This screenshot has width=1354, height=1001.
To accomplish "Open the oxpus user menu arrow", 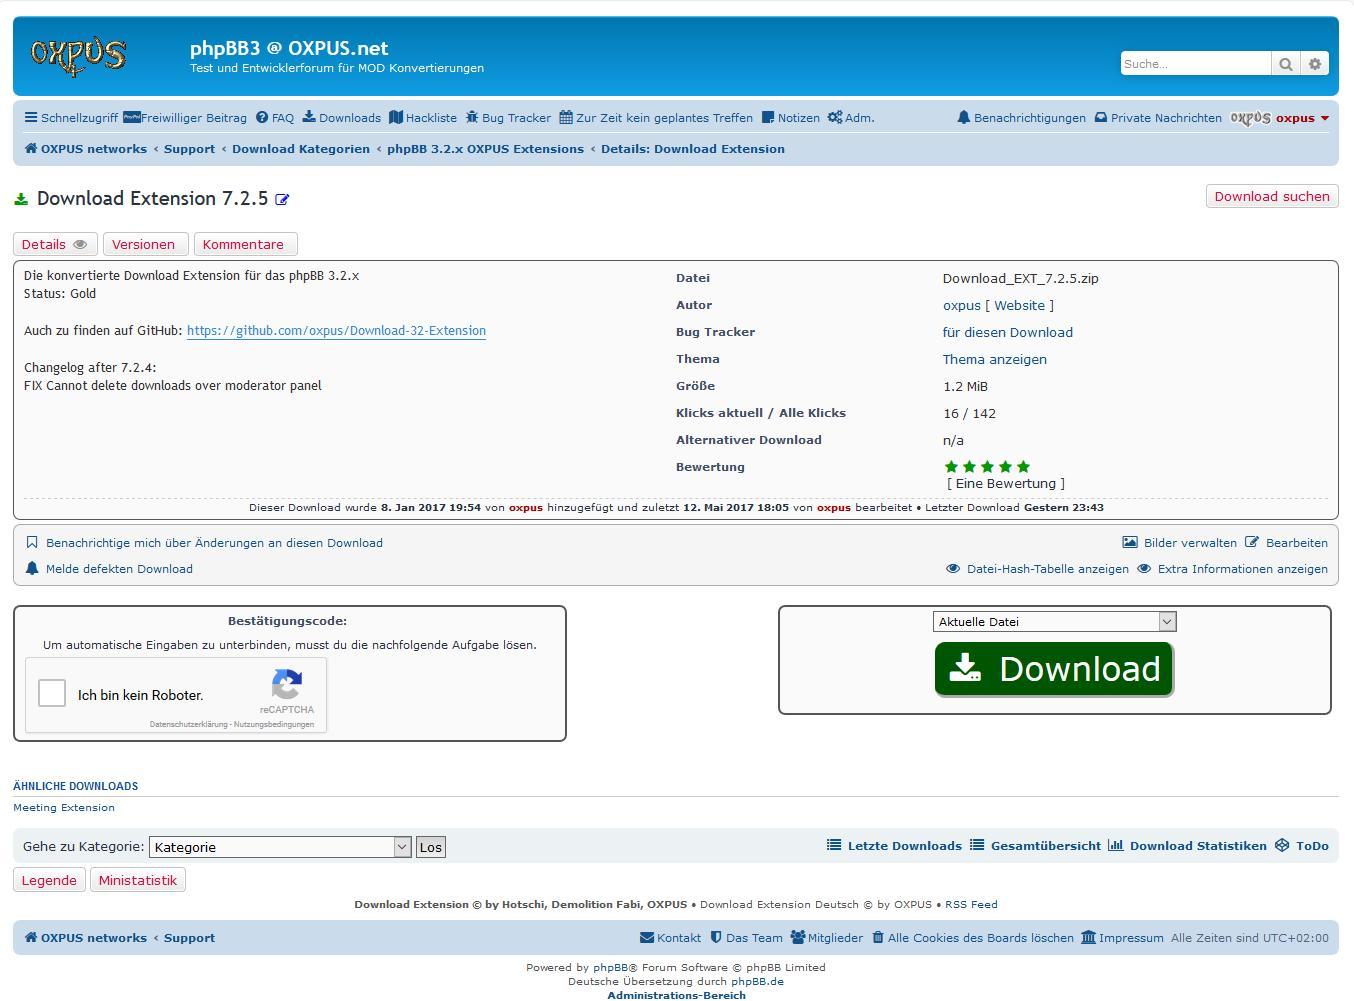I will point(1325,118).
